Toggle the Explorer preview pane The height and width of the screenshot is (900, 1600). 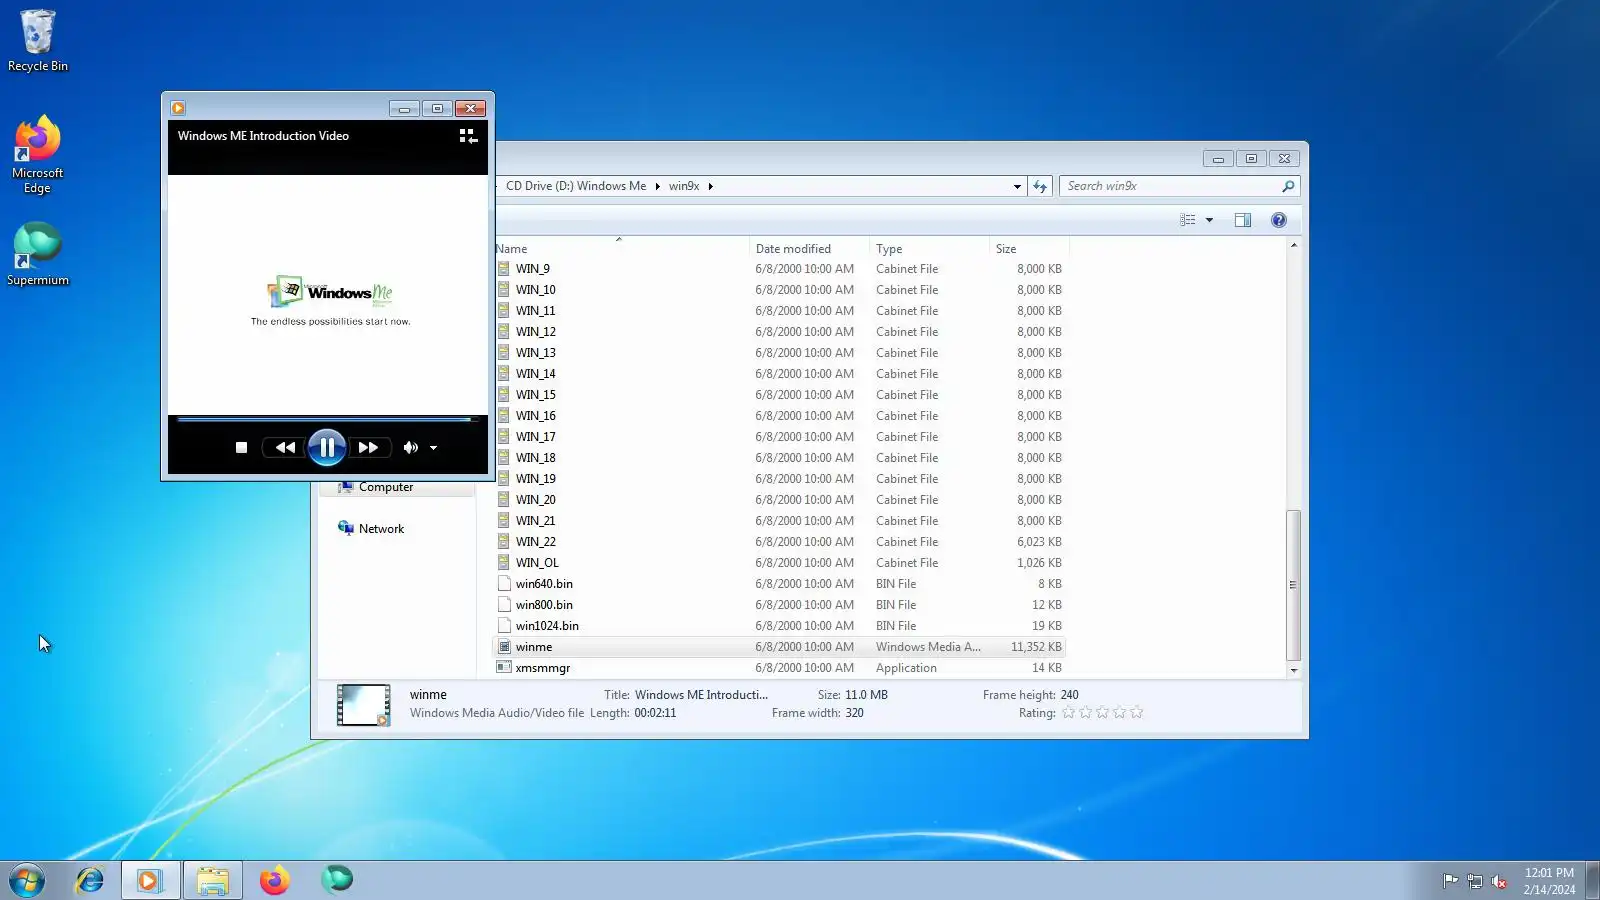tap(1243, 220)
